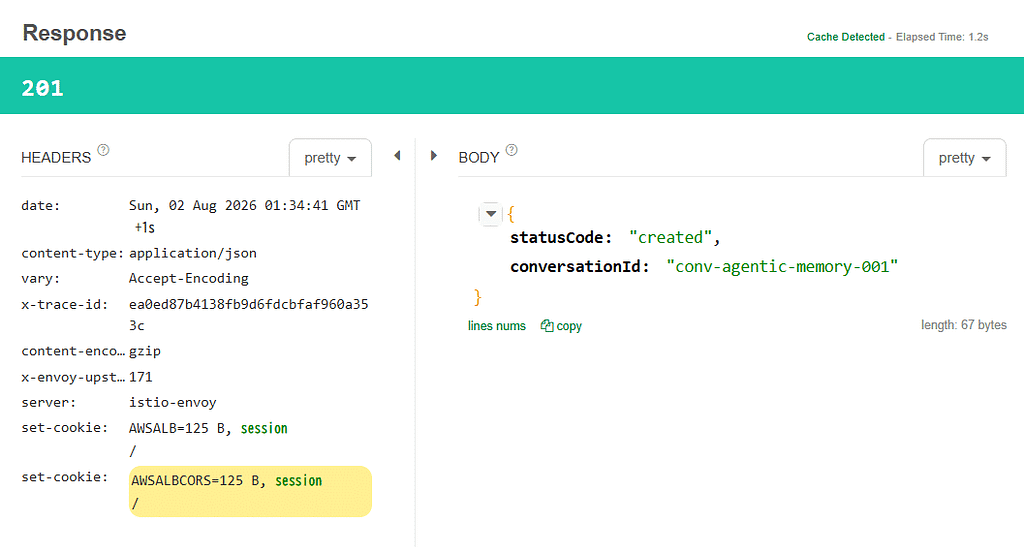Click the 201 status code banner
Screen dimensions: 1024x547
[x=512, y=86]
